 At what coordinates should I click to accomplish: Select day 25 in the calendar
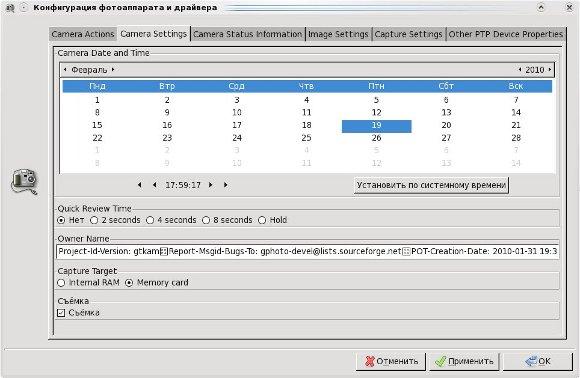coord(306,138)
